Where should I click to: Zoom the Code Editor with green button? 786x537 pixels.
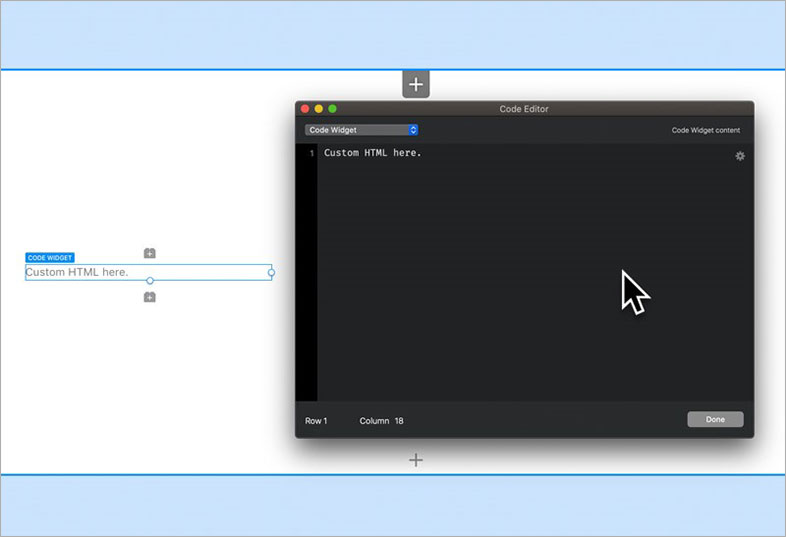pyautogui.click(x=332, y=109)
